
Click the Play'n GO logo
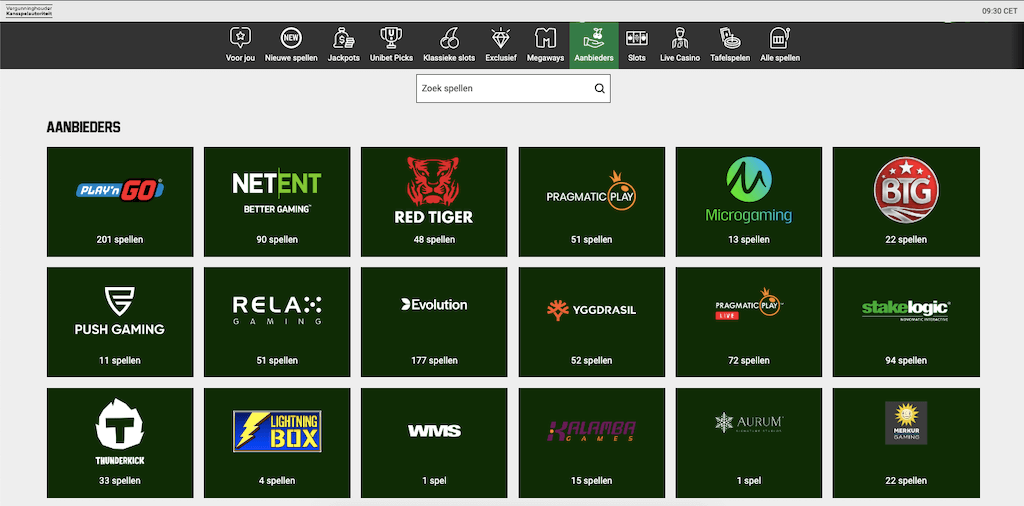[120, 190]
